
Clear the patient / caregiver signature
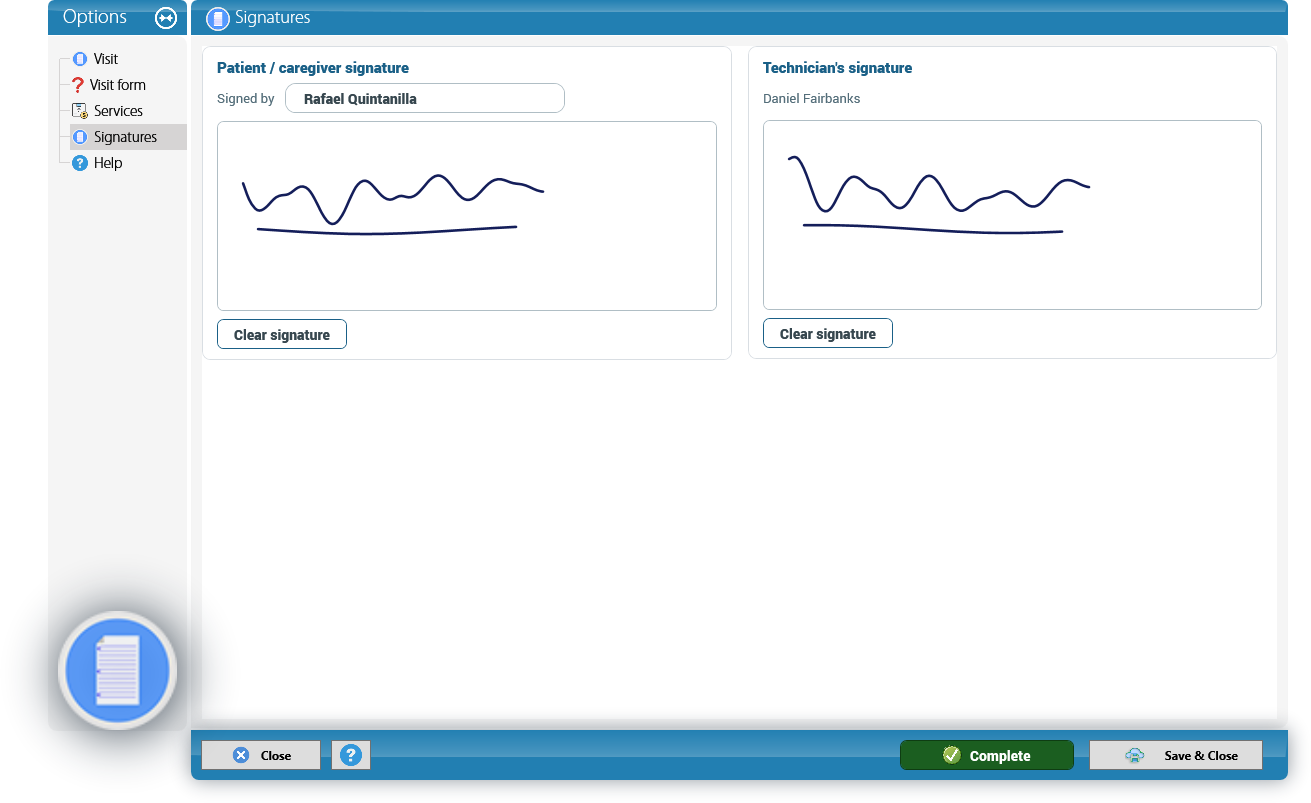282,334
